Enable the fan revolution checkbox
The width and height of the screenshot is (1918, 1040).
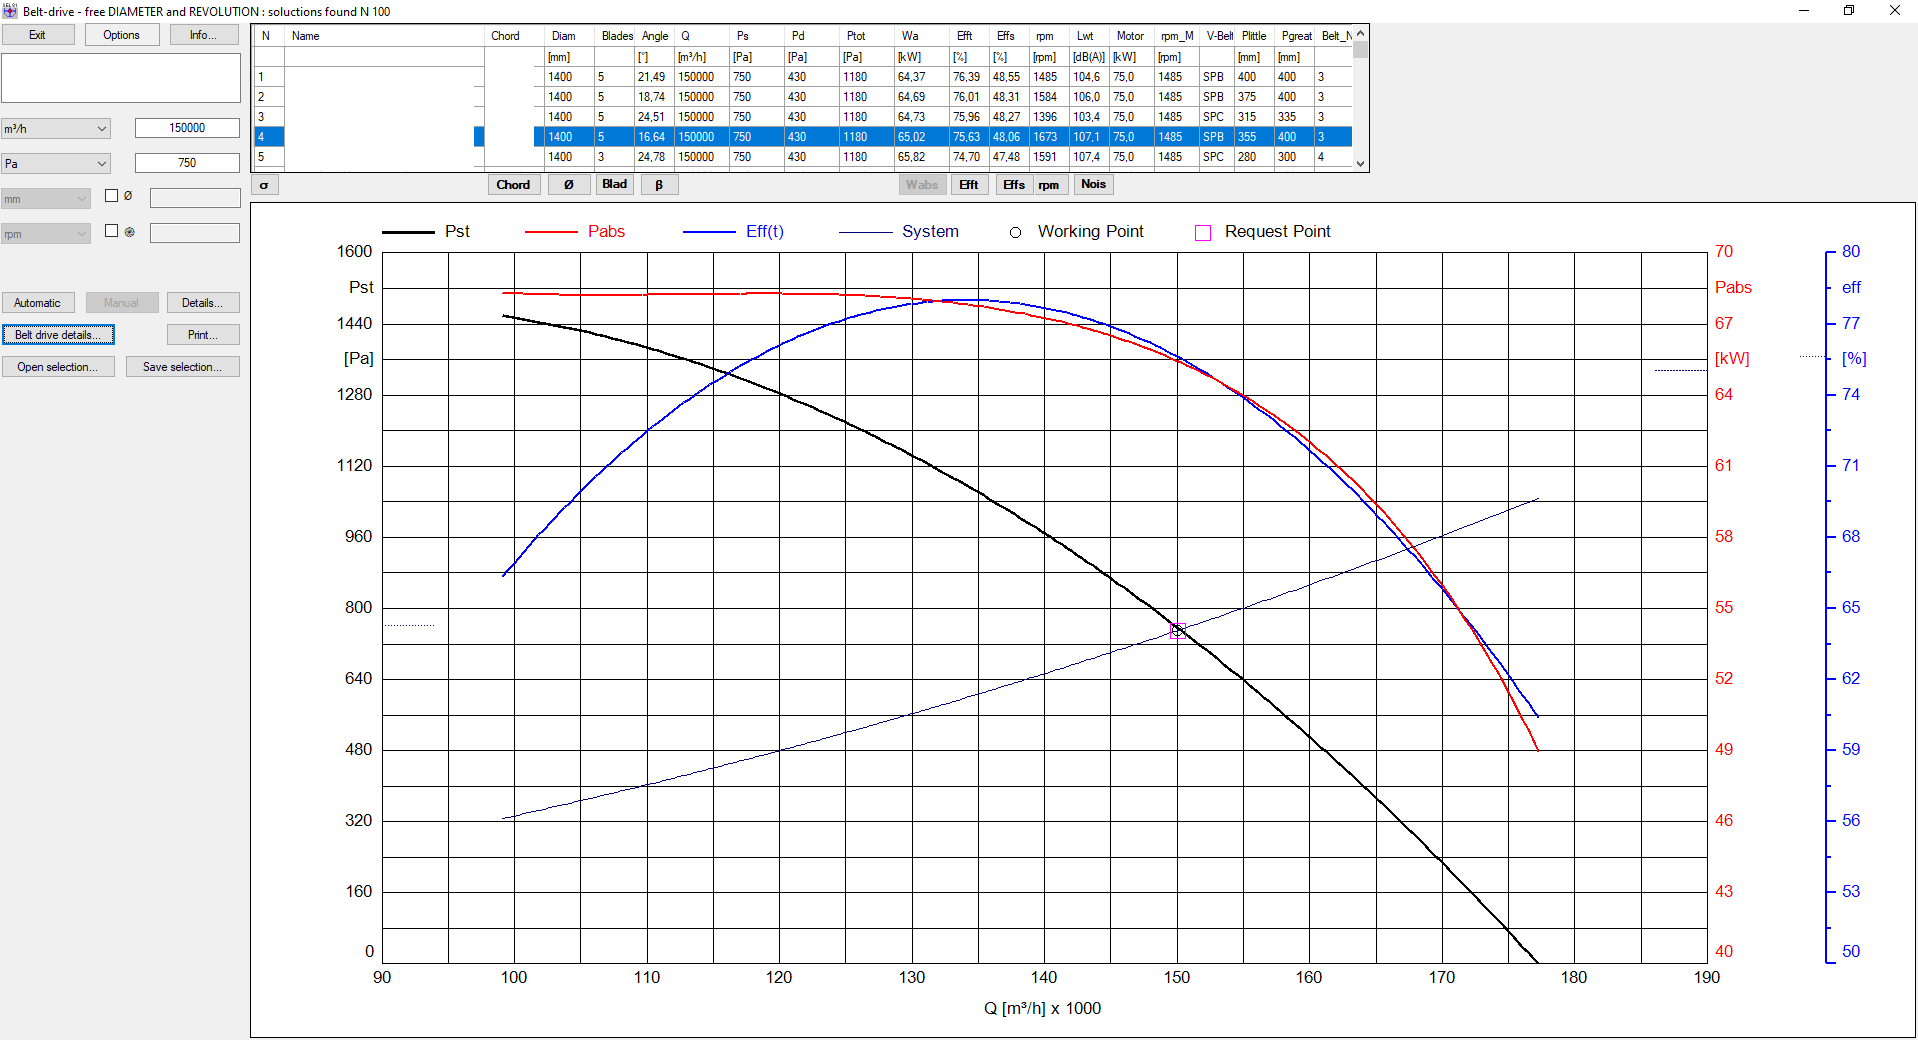112,231
